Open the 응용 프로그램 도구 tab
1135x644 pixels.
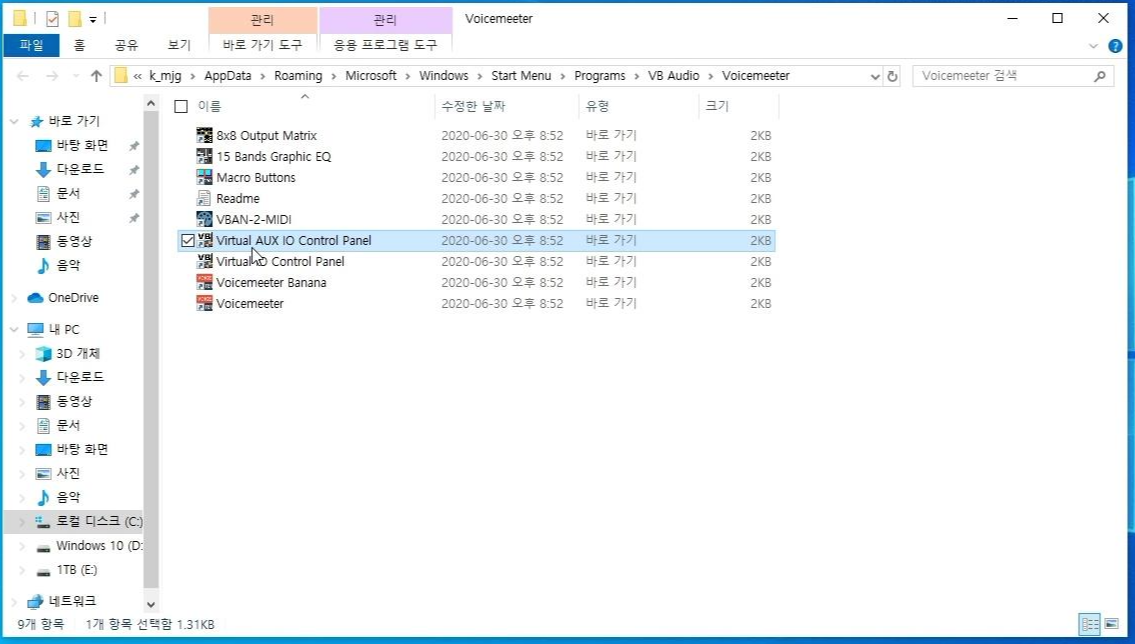pos(385,45)
